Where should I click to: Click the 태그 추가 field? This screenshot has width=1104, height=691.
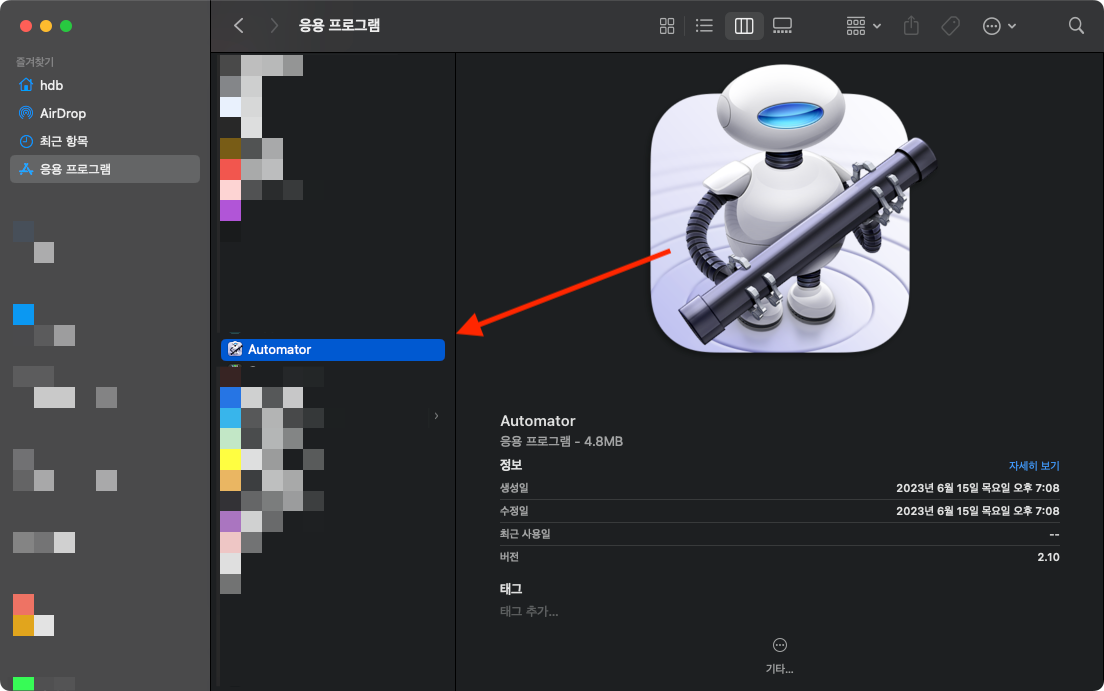click(x=529, y=611)
